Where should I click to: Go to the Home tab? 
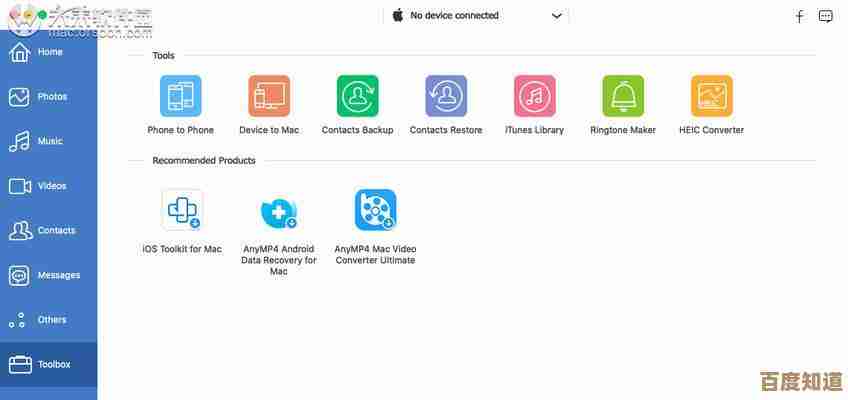click(48, 52)
